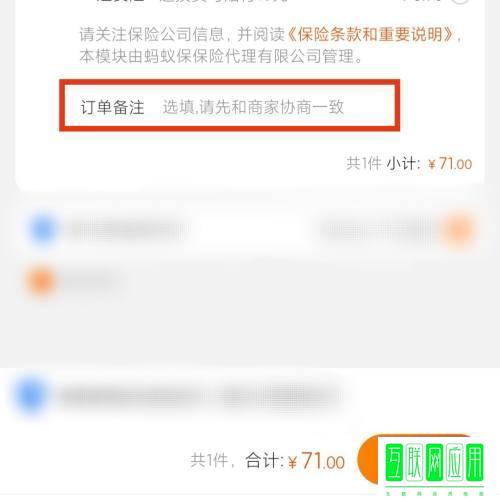Tap the blurred text left of orange switch
500x500 pixels.
(x=378, y=230)
